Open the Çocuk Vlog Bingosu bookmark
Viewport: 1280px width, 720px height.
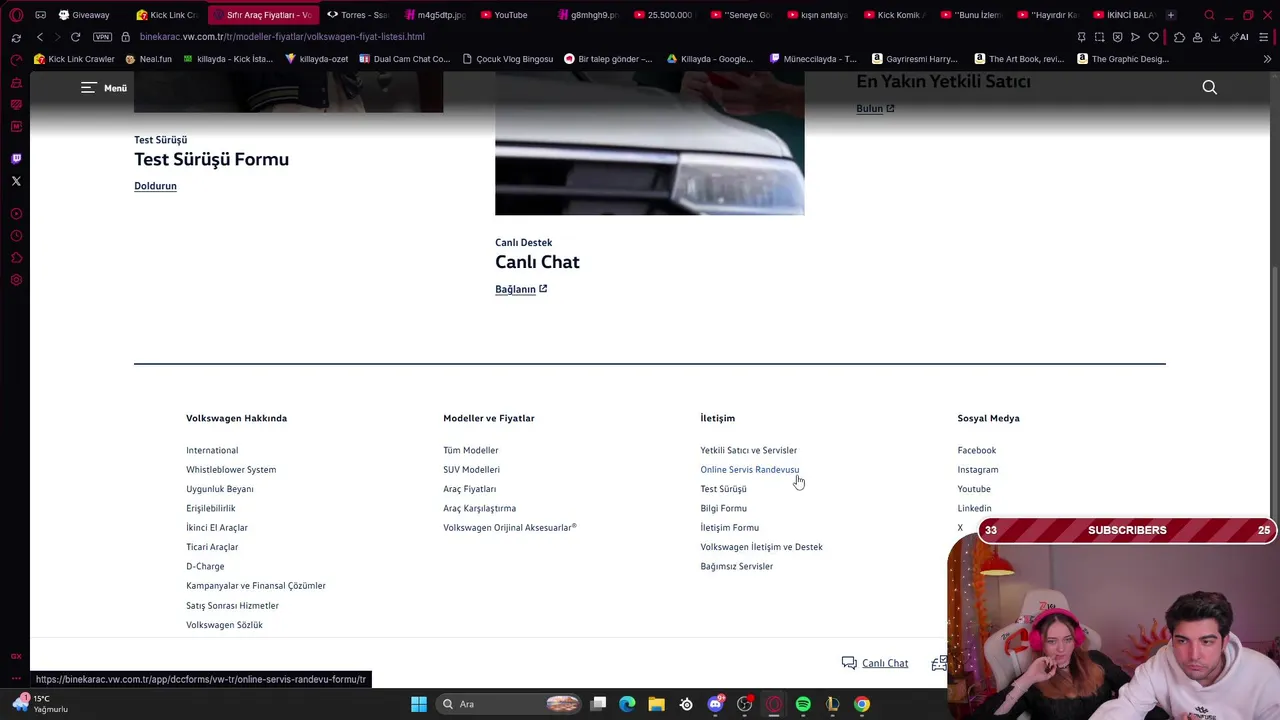click(x=507, y=59)
